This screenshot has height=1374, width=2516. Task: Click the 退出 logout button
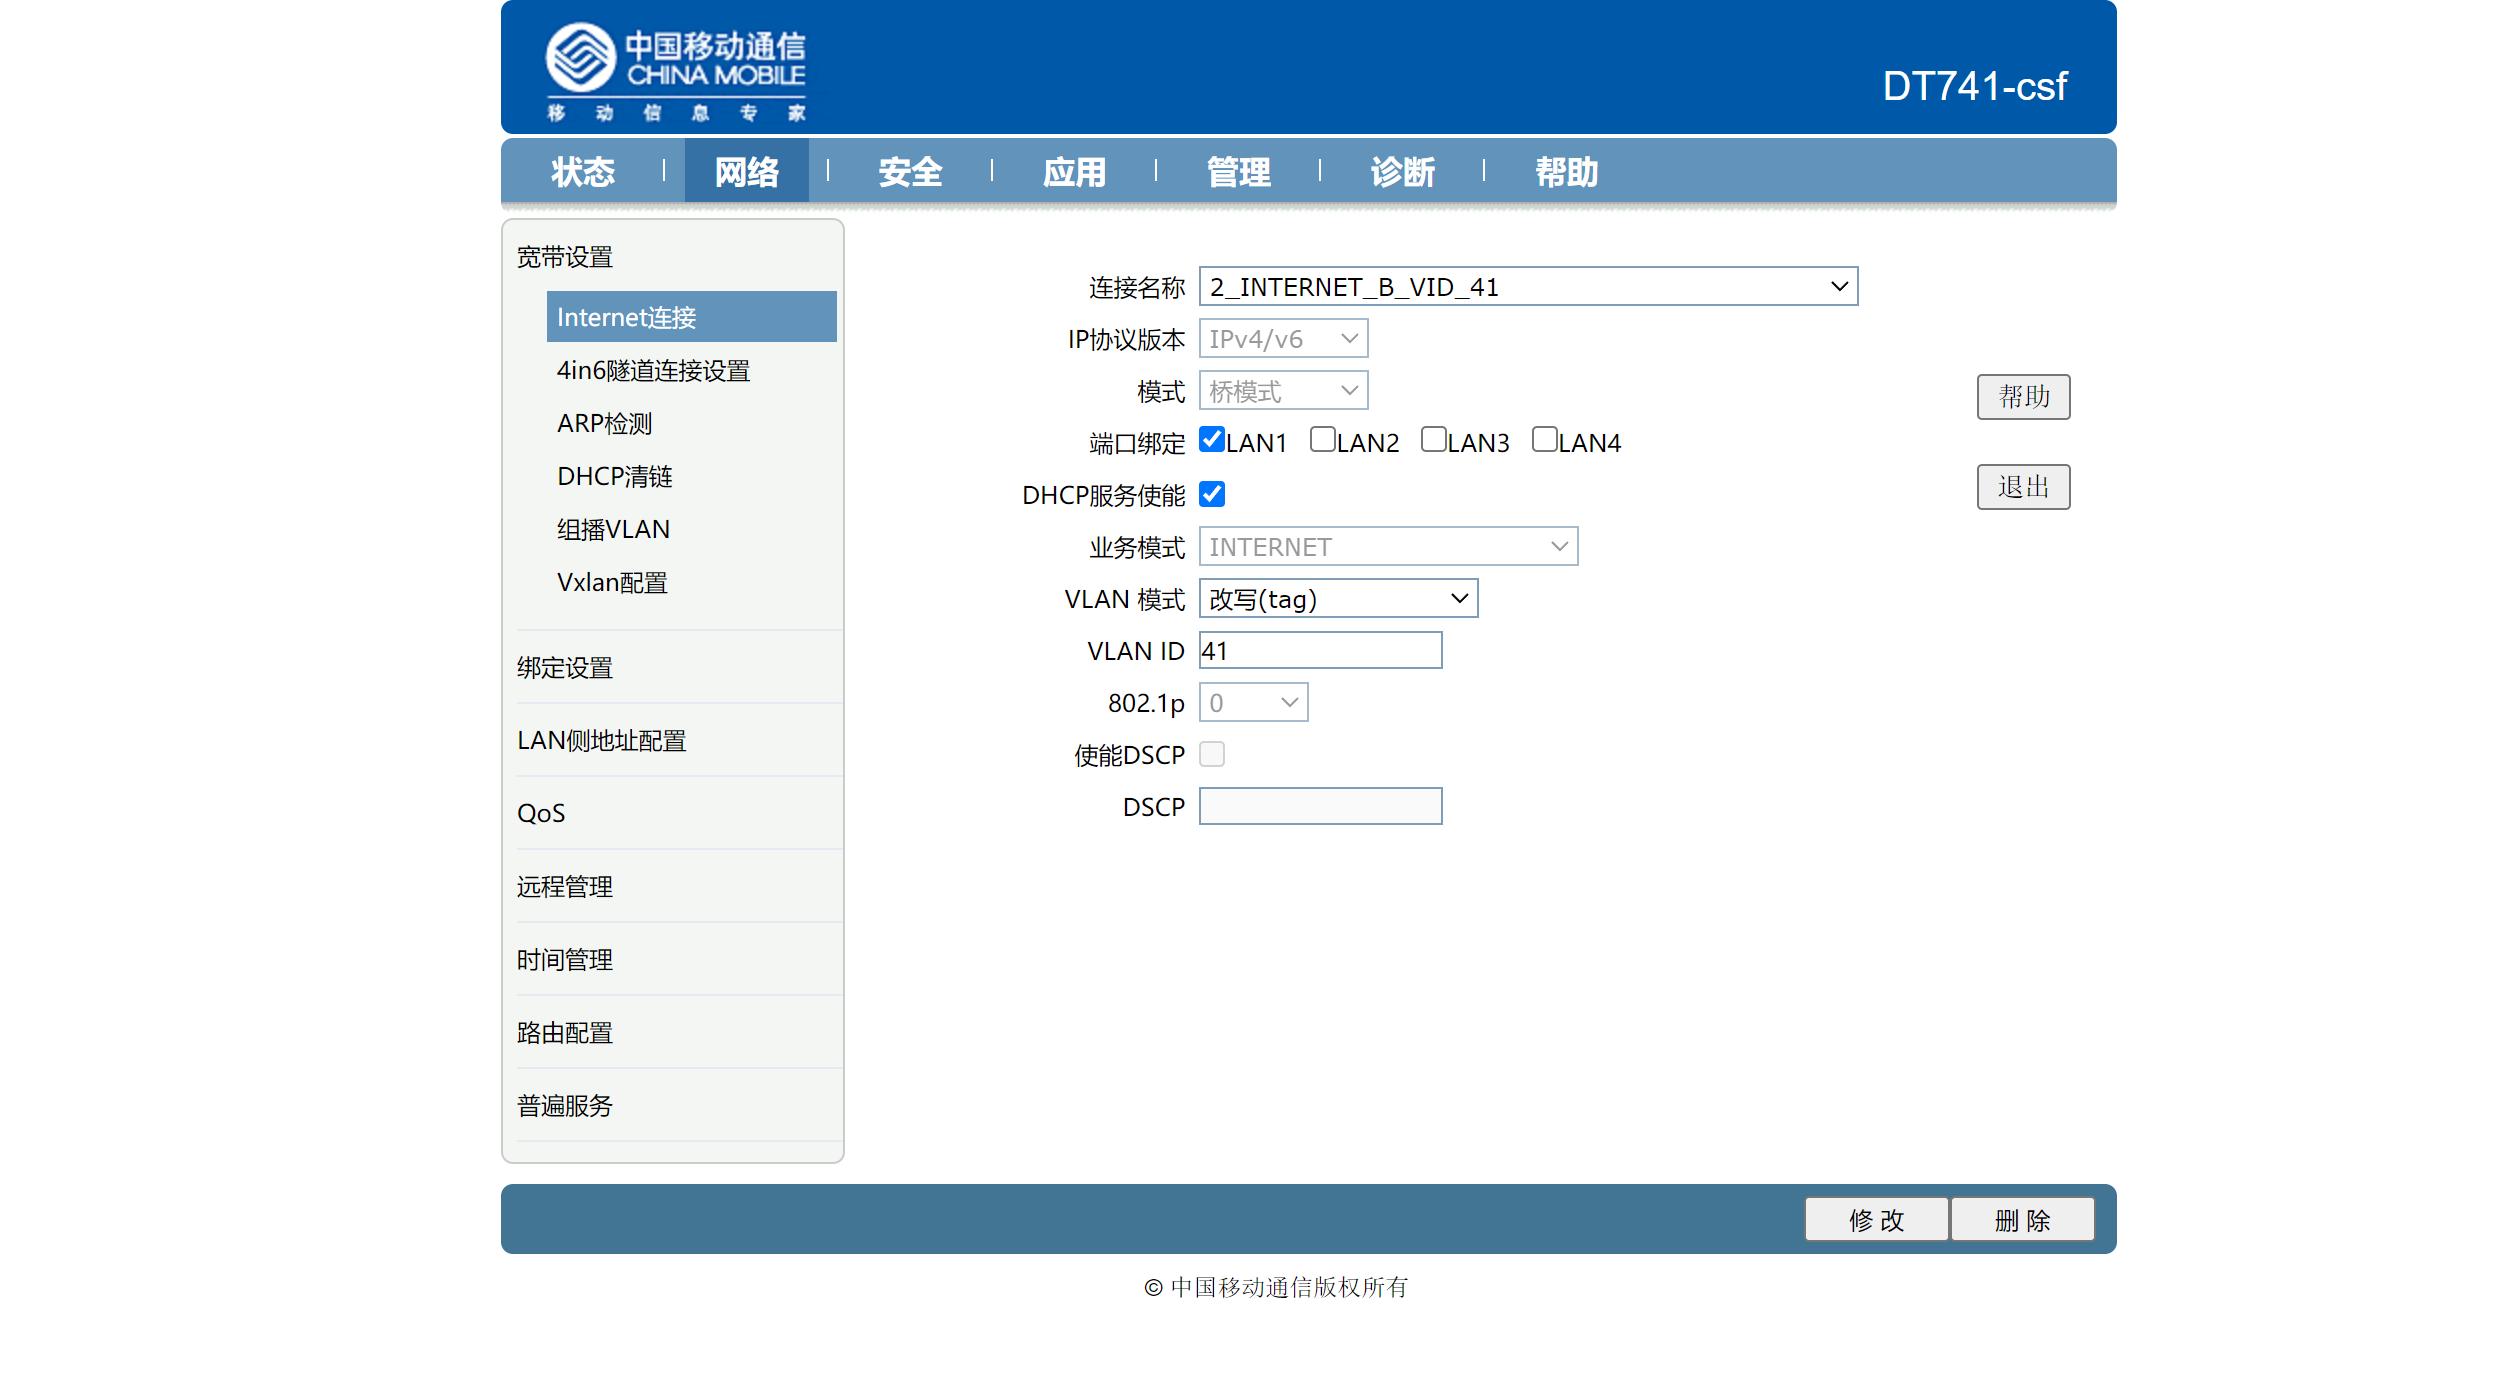tap(2023, 487)
